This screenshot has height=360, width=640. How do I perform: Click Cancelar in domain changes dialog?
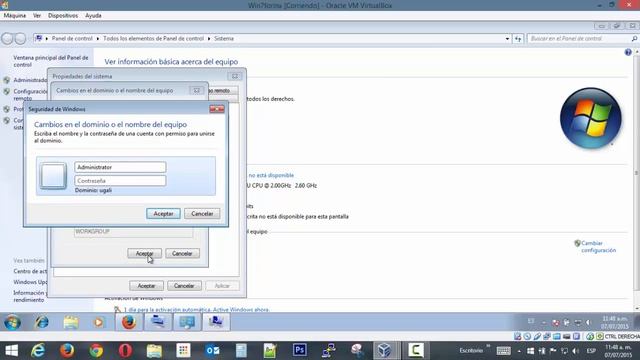(x=182, y=253)
